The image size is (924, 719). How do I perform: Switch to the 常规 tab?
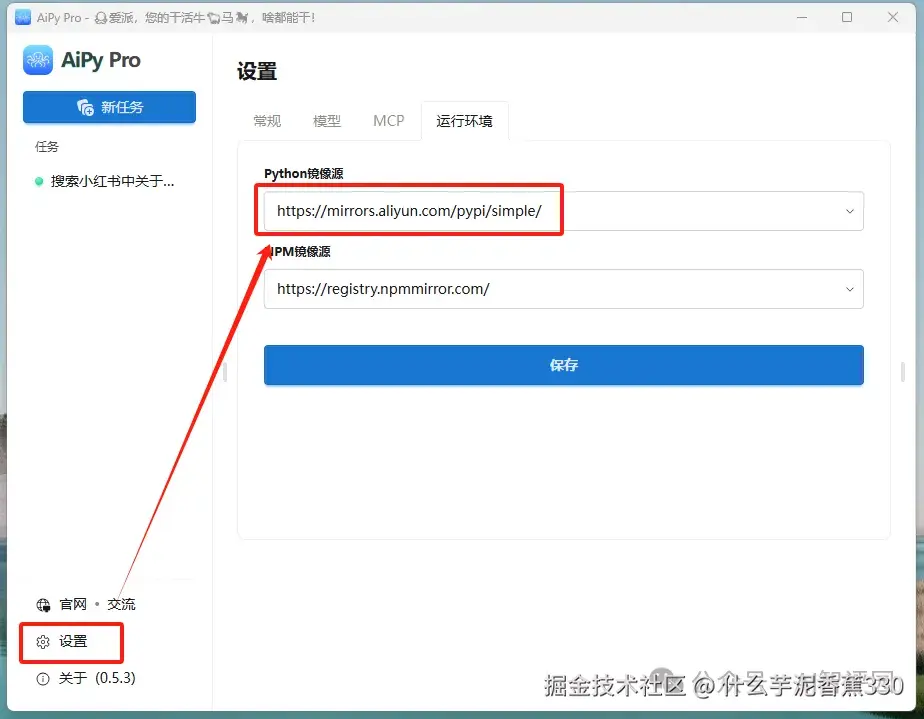(x=266, y=120)
